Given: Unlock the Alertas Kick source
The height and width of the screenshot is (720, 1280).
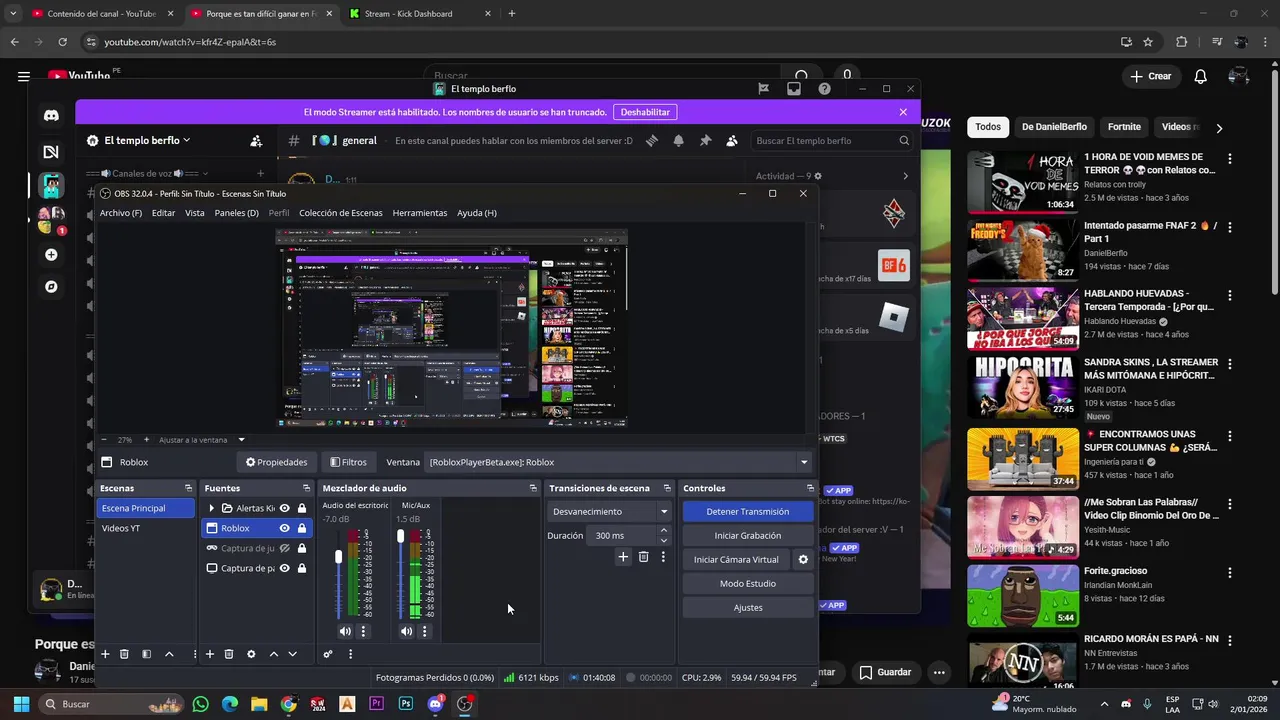Looking at the screenshot, I should coord(301,508).
